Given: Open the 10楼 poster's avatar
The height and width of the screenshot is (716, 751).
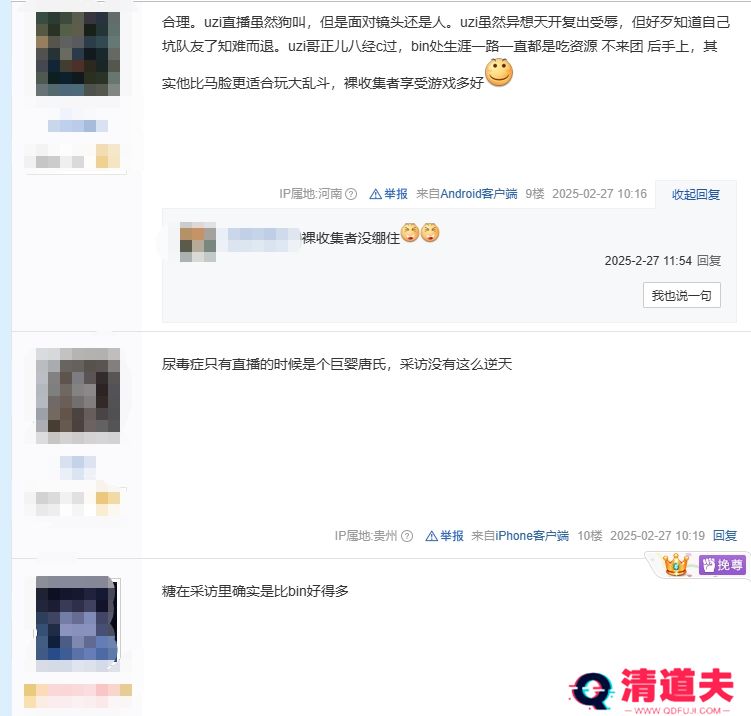Looking at the screenshot, I should [x=78, y=396].
